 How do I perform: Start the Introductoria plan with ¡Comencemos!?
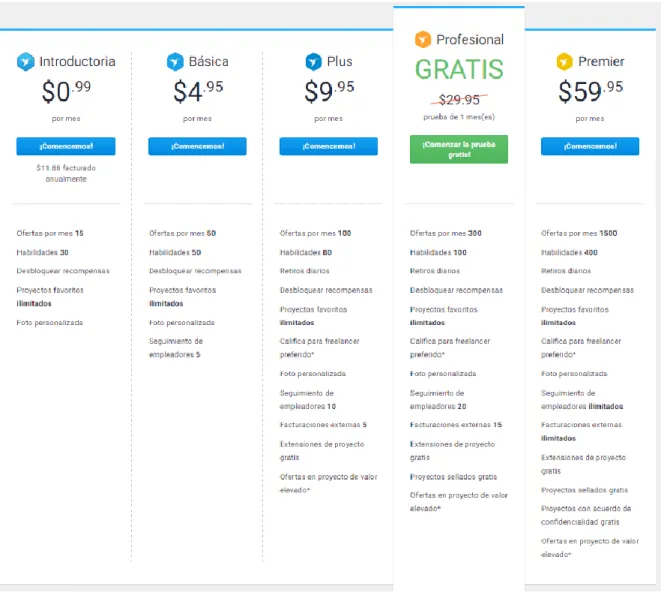(x=66, y=146)
